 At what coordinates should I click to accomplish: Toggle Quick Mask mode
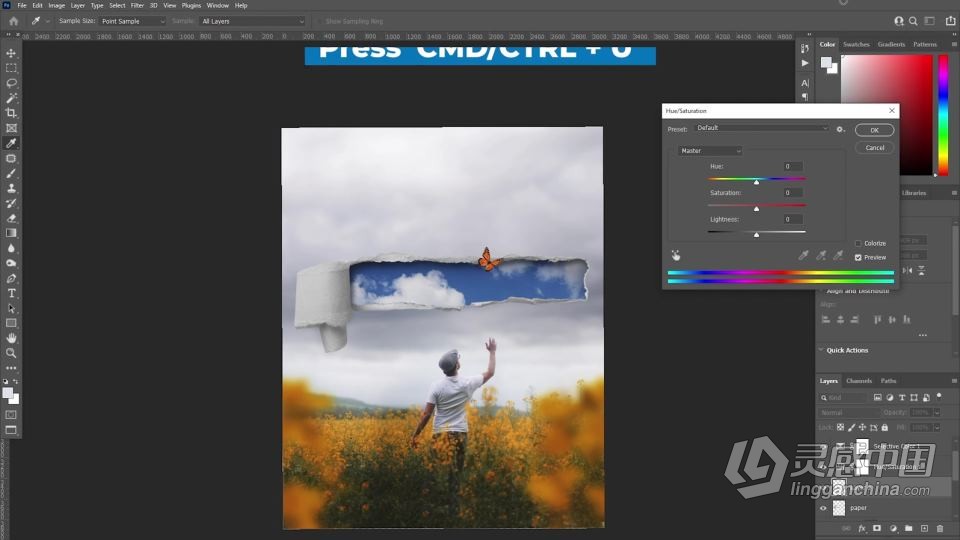11,415
